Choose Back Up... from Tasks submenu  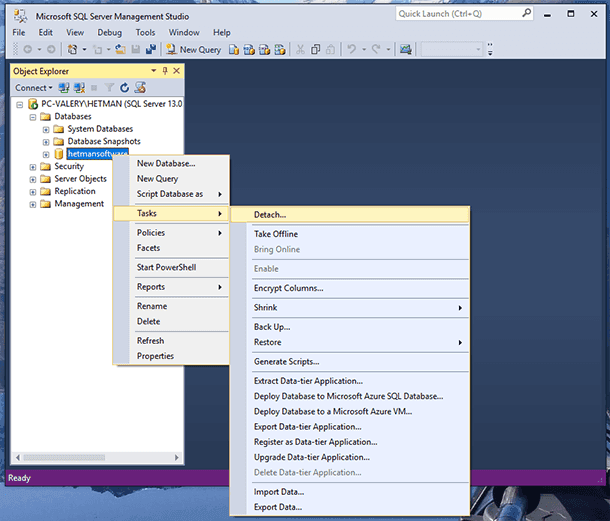(x=350, y=327)
